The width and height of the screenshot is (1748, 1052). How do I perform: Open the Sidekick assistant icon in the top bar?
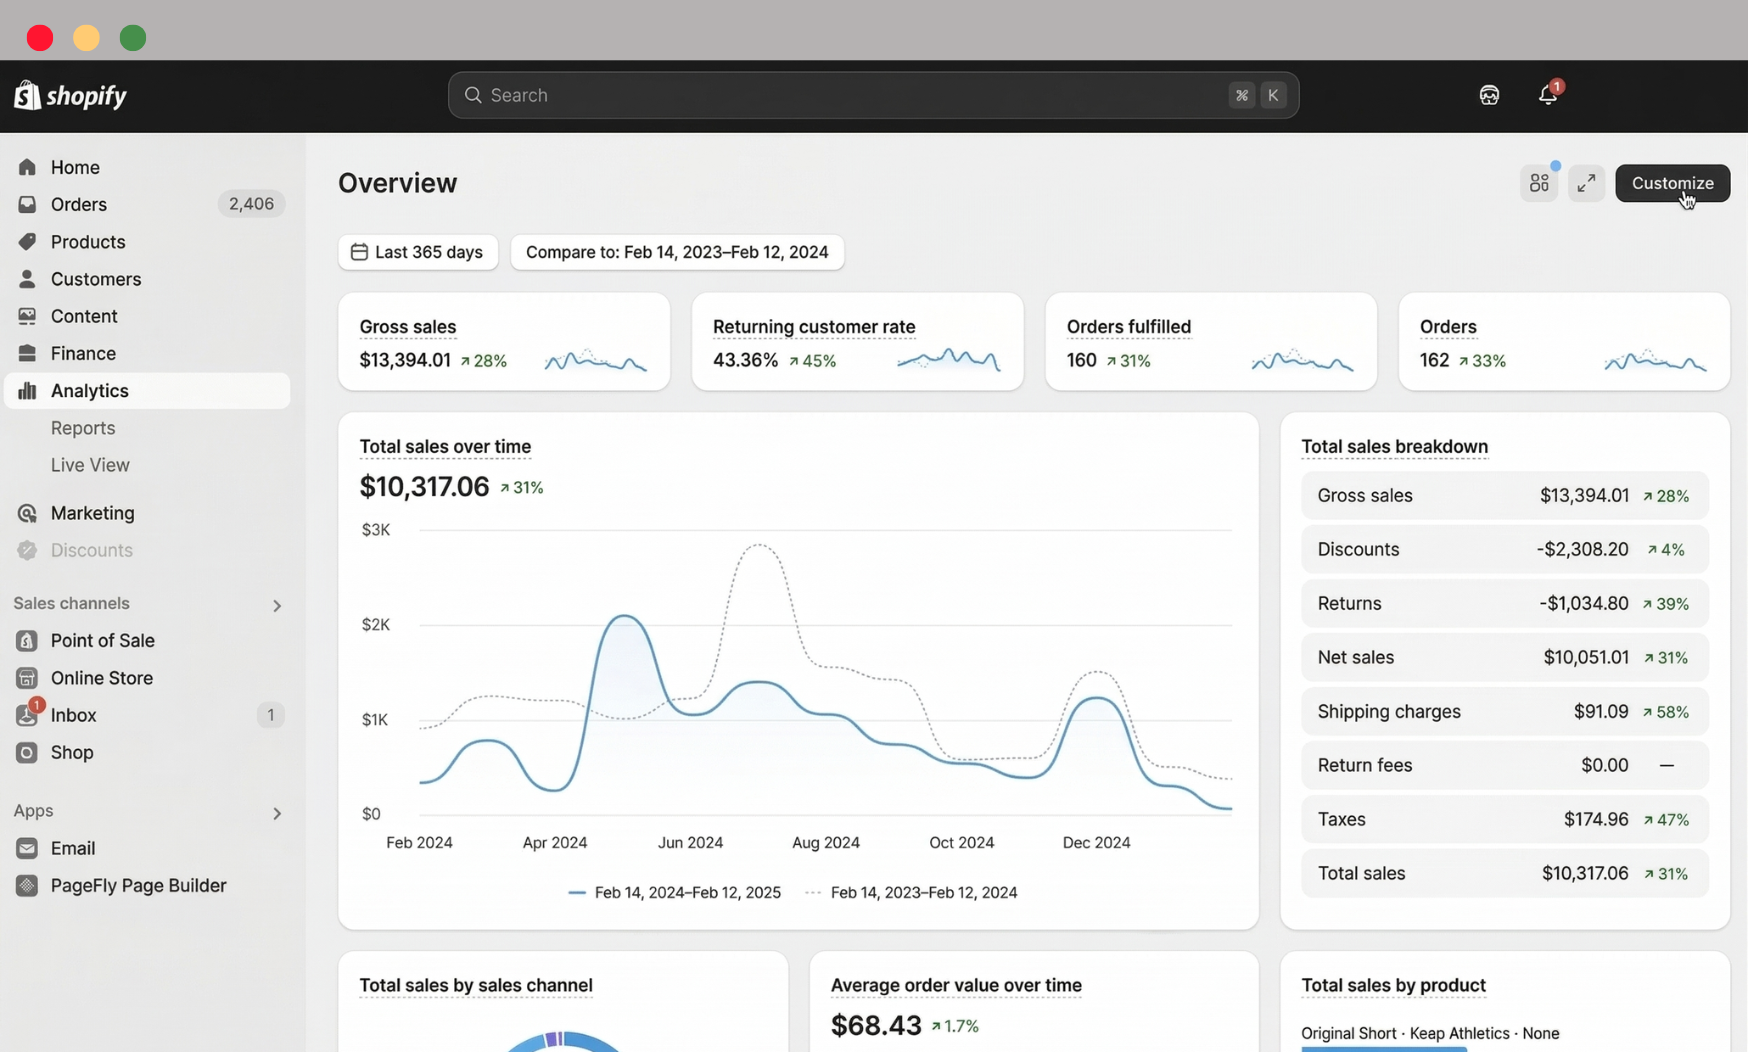click(x=1488, y=95)
